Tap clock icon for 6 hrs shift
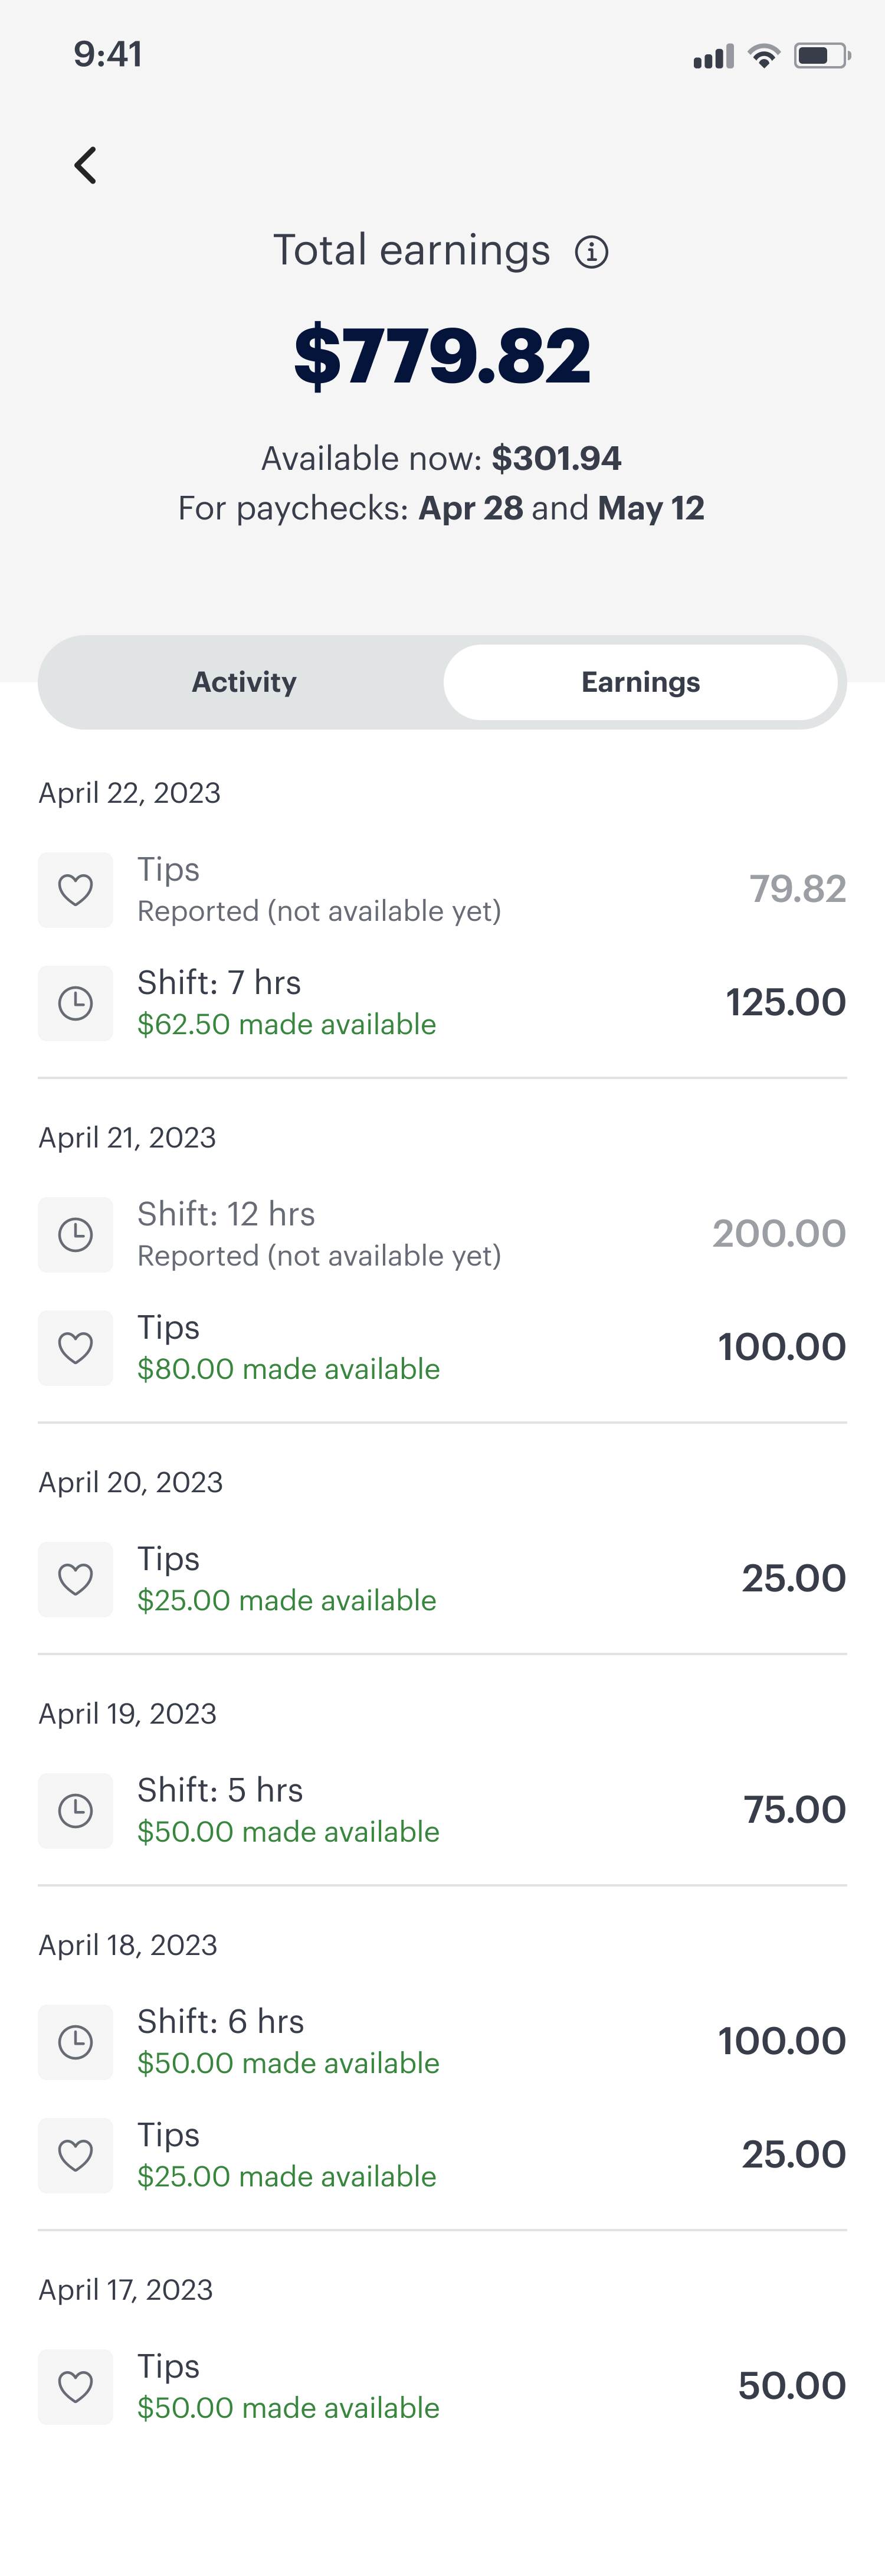This screenshot has width=885, height=2576. point(76,2042)
